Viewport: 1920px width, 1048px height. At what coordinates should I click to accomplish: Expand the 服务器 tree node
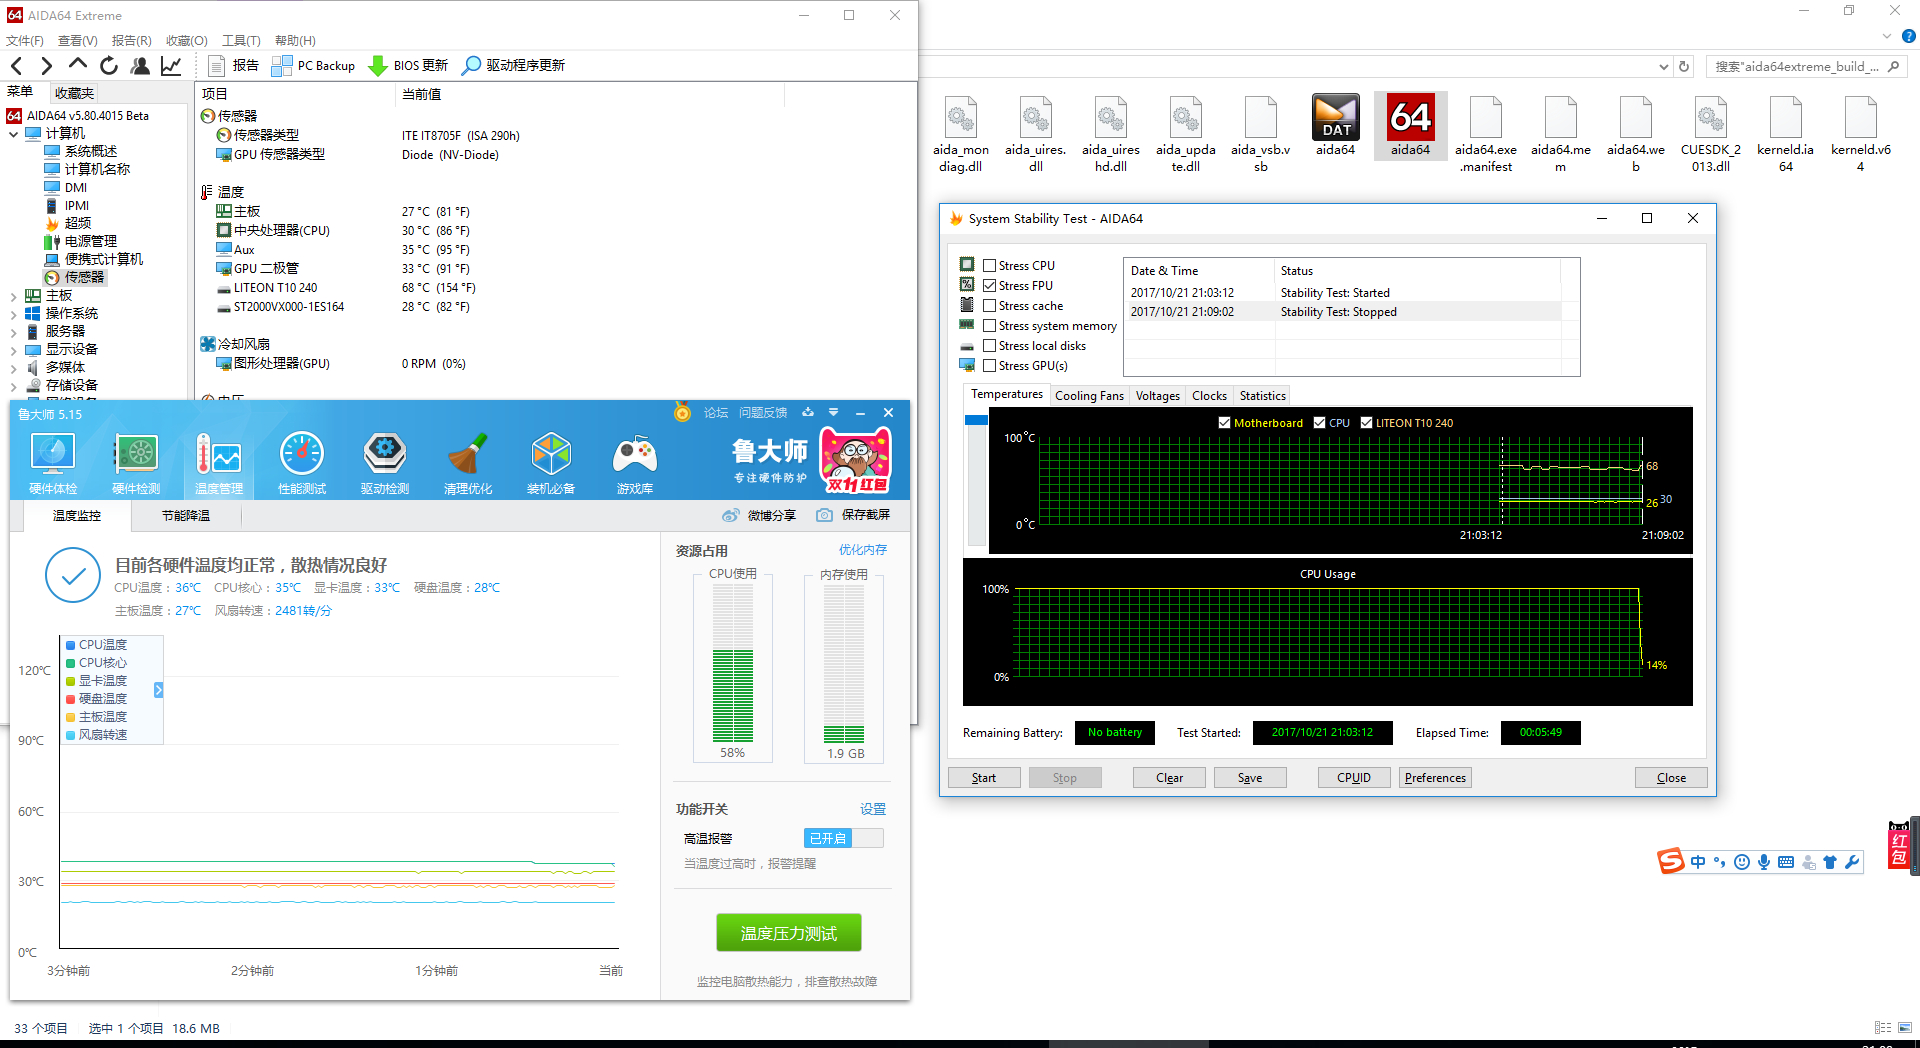point(14,332)
